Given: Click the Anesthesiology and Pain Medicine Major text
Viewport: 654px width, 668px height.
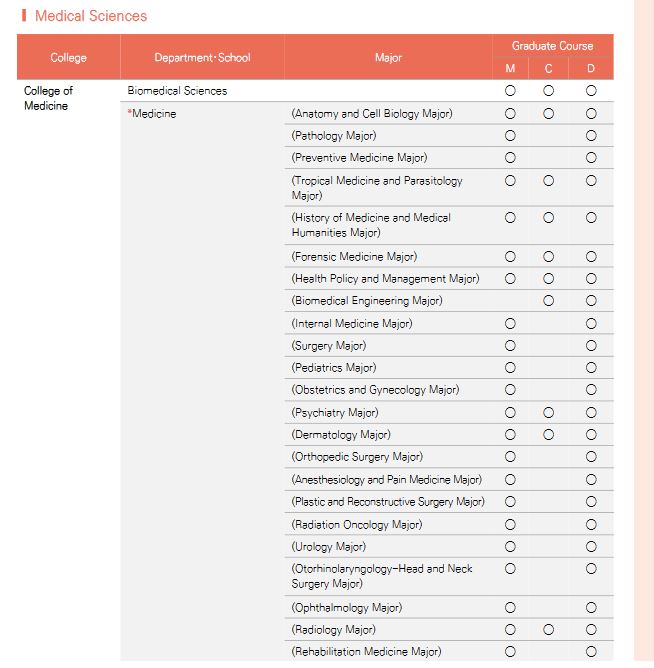Looking at the screenshot, I should tap(386, 480).
